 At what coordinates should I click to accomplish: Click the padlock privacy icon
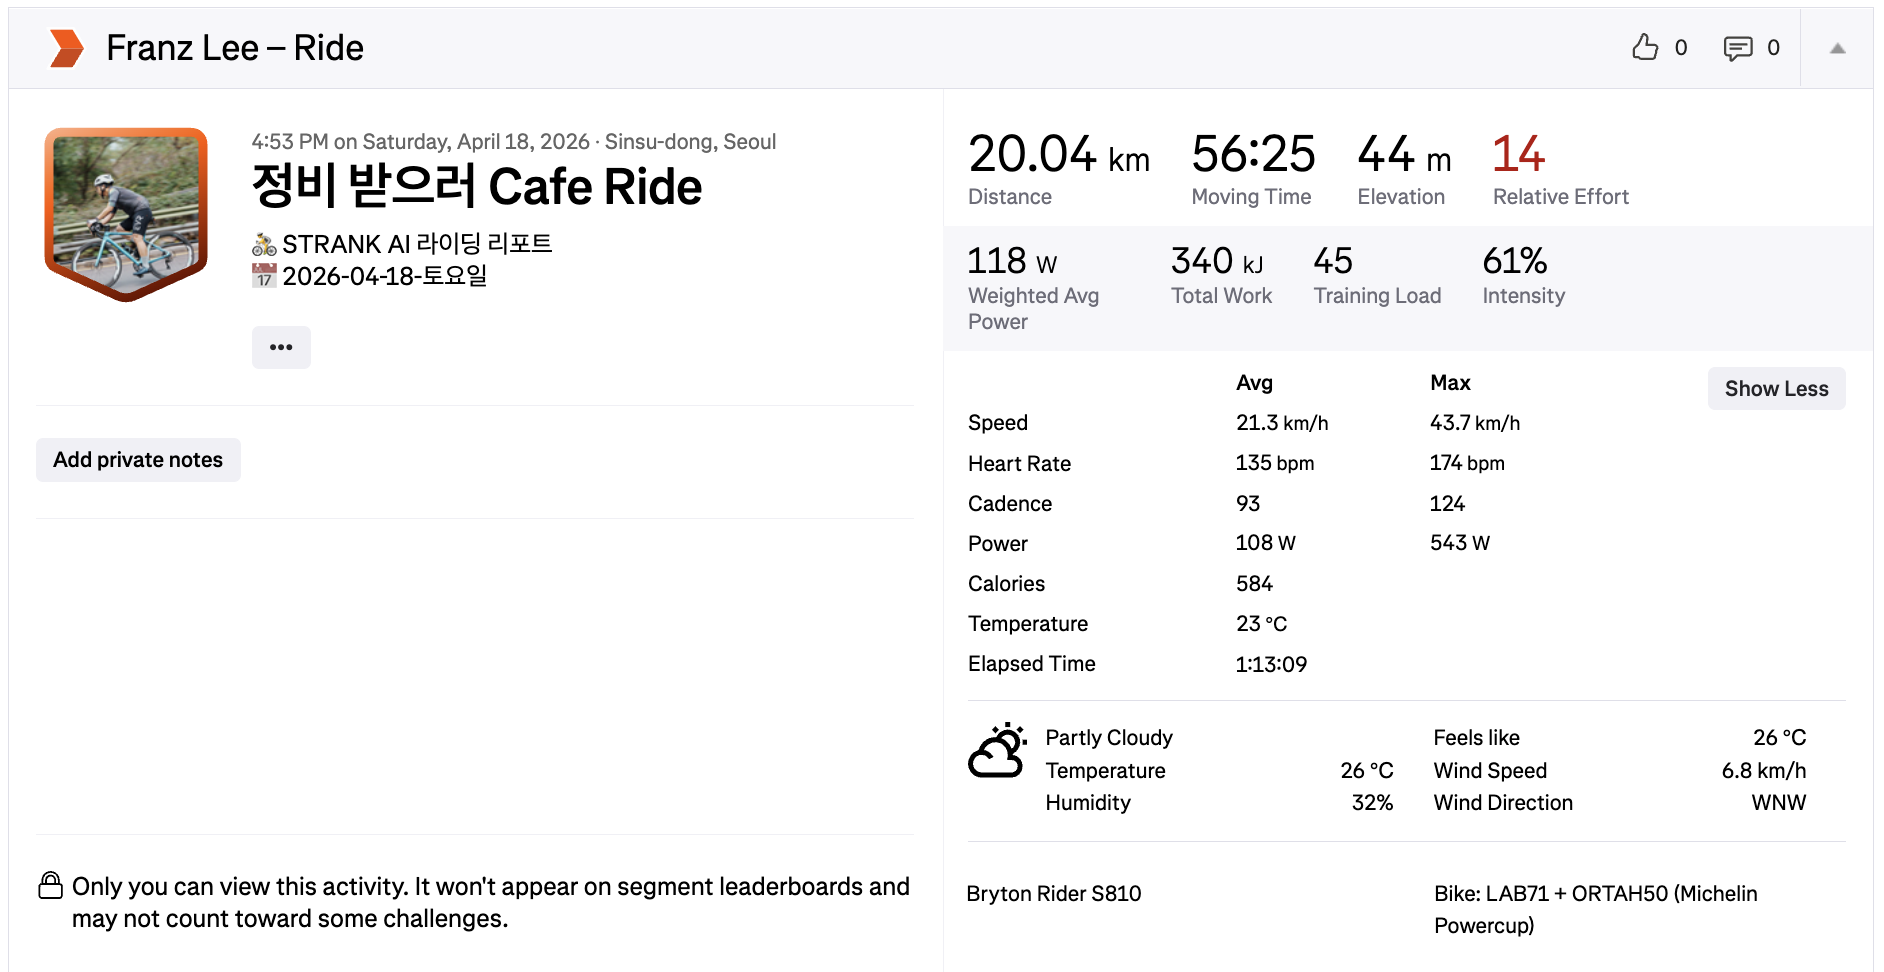click(50, 886)
